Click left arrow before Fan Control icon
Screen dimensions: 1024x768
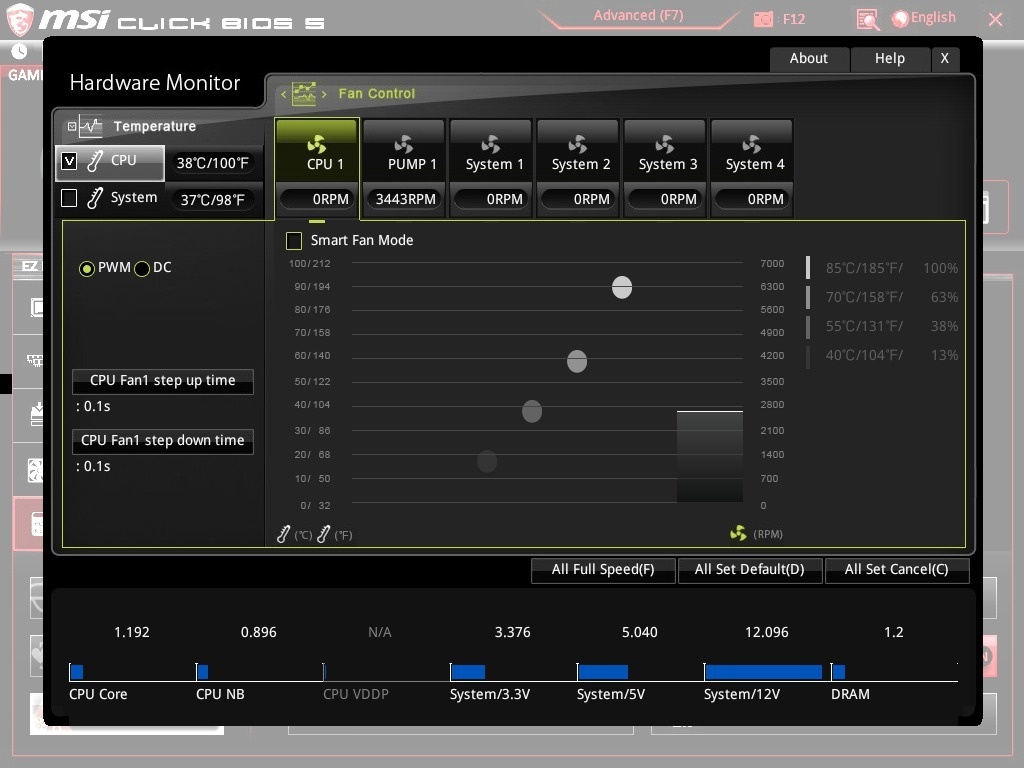[283, 94]
